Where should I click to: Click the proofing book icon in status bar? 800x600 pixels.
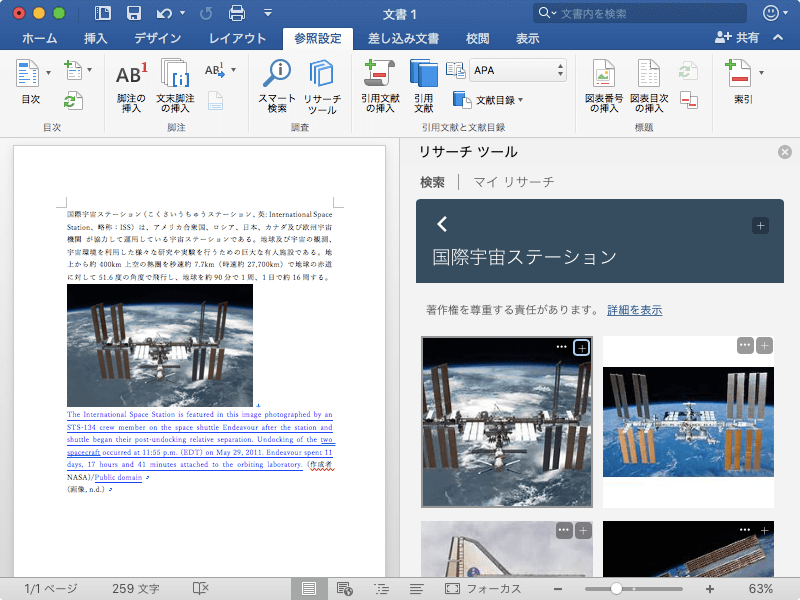[x=201, y=588]
